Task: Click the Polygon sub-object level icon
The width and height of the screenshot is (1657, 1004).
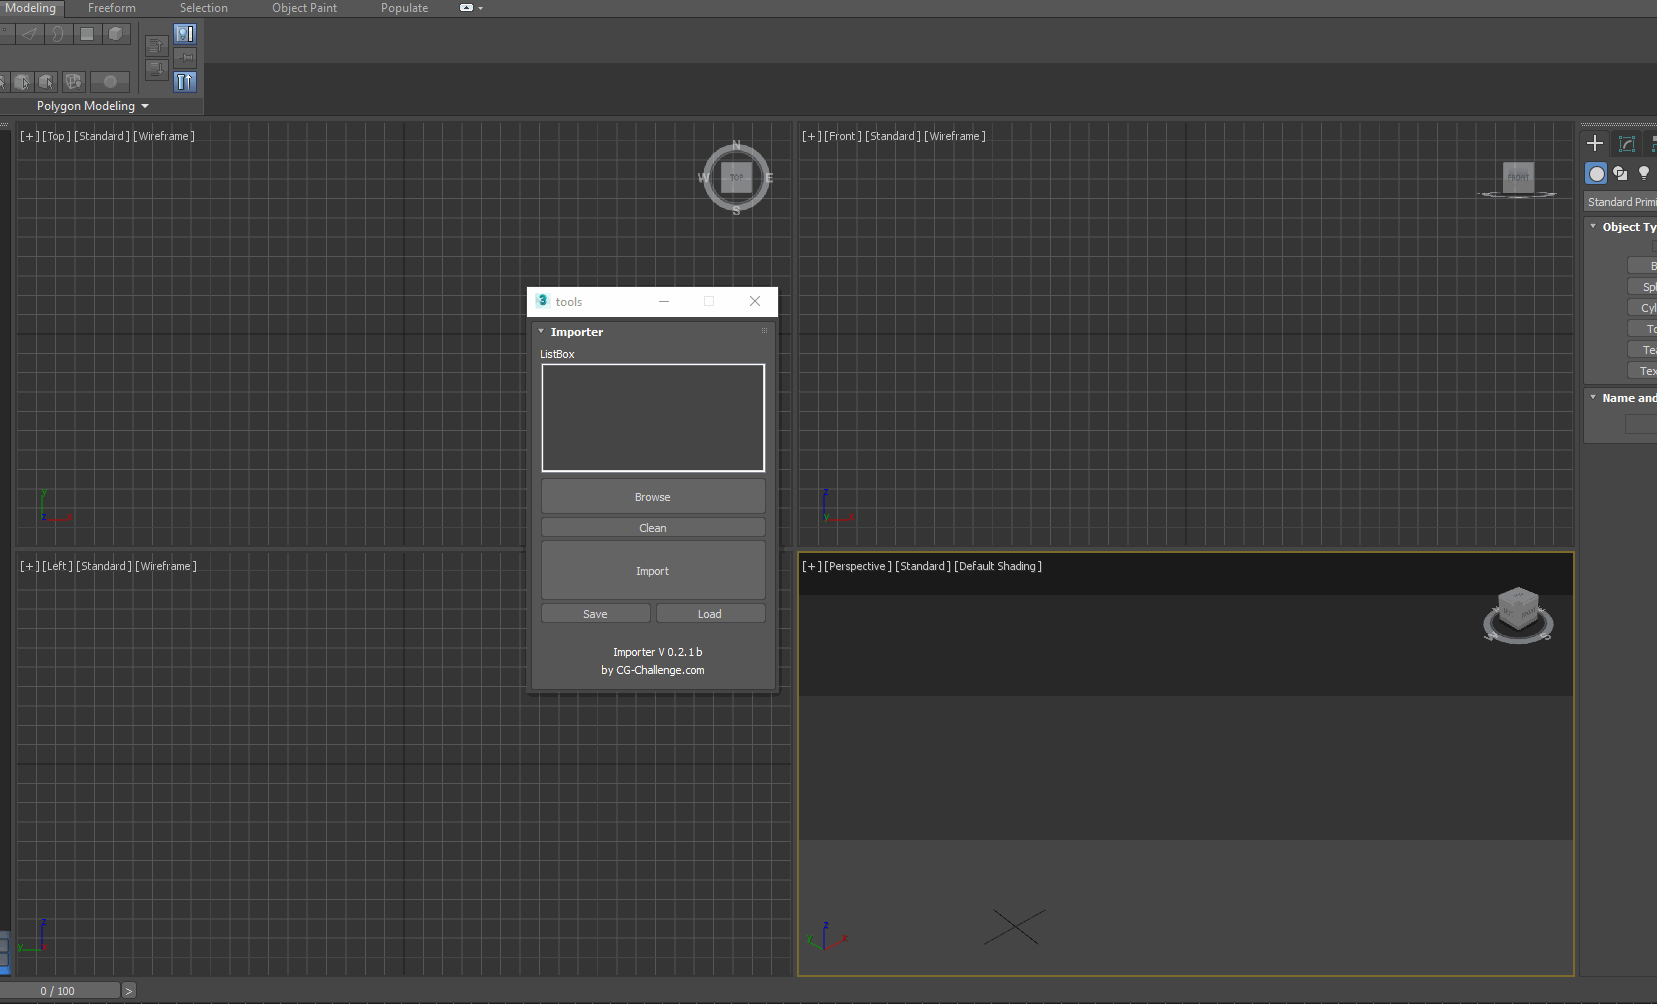Action: point(87,34)
